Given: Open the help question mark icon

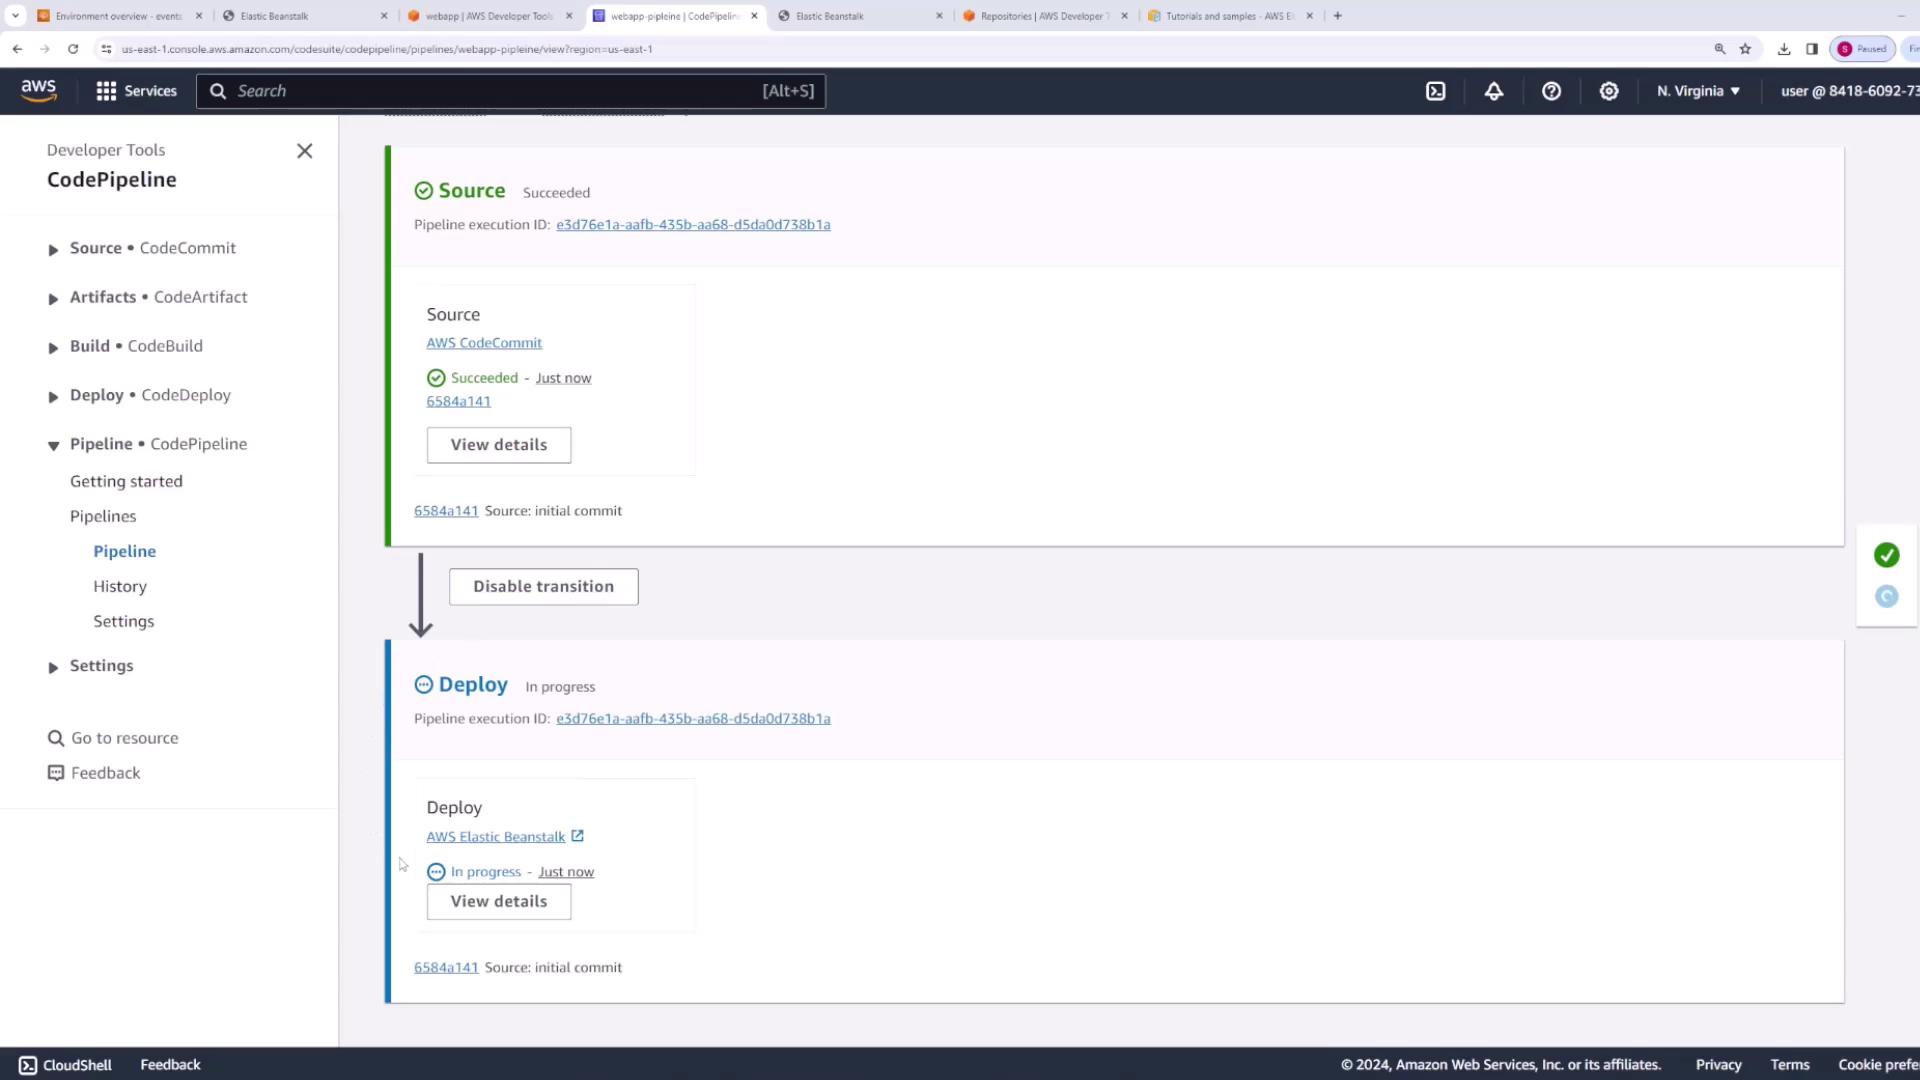Looking at the screenshot, I should pos(1551,91).
